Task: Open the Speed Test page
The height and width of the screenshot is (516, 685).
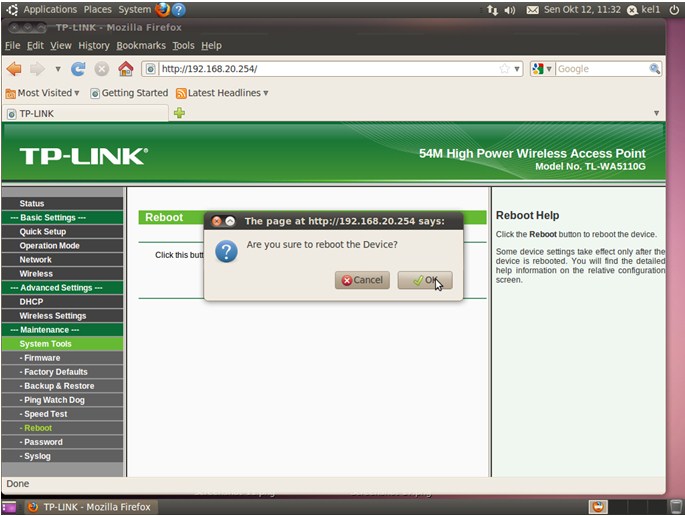Action: pos(62,414)
